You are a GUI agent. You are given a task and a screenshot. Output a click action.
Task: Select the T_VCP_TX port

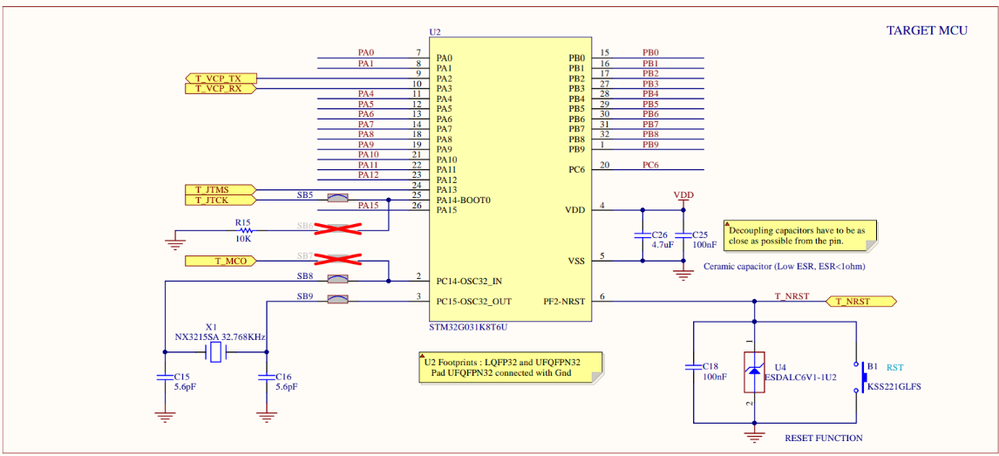pos(220,78)
